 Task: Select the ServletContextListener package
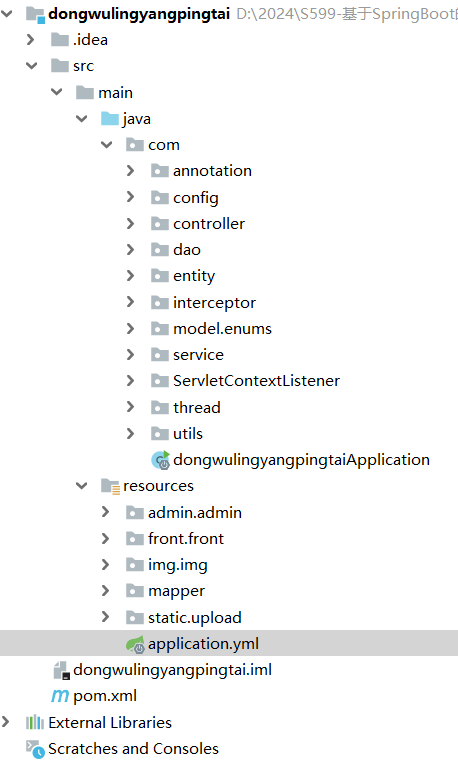[256, 381]
